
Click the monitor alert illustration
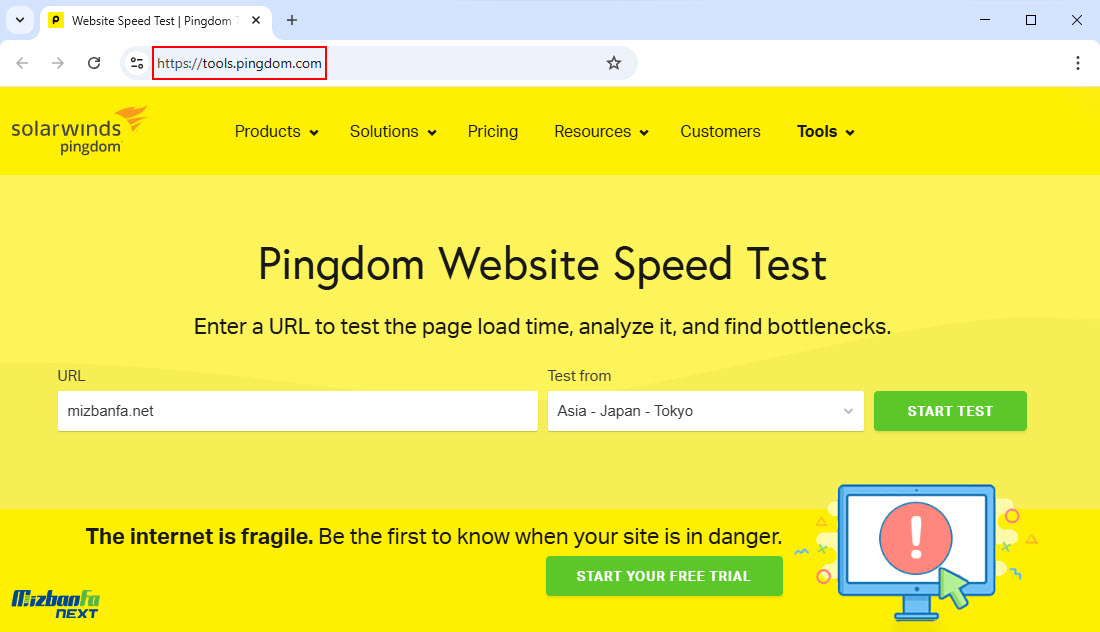tap(916, 551)
